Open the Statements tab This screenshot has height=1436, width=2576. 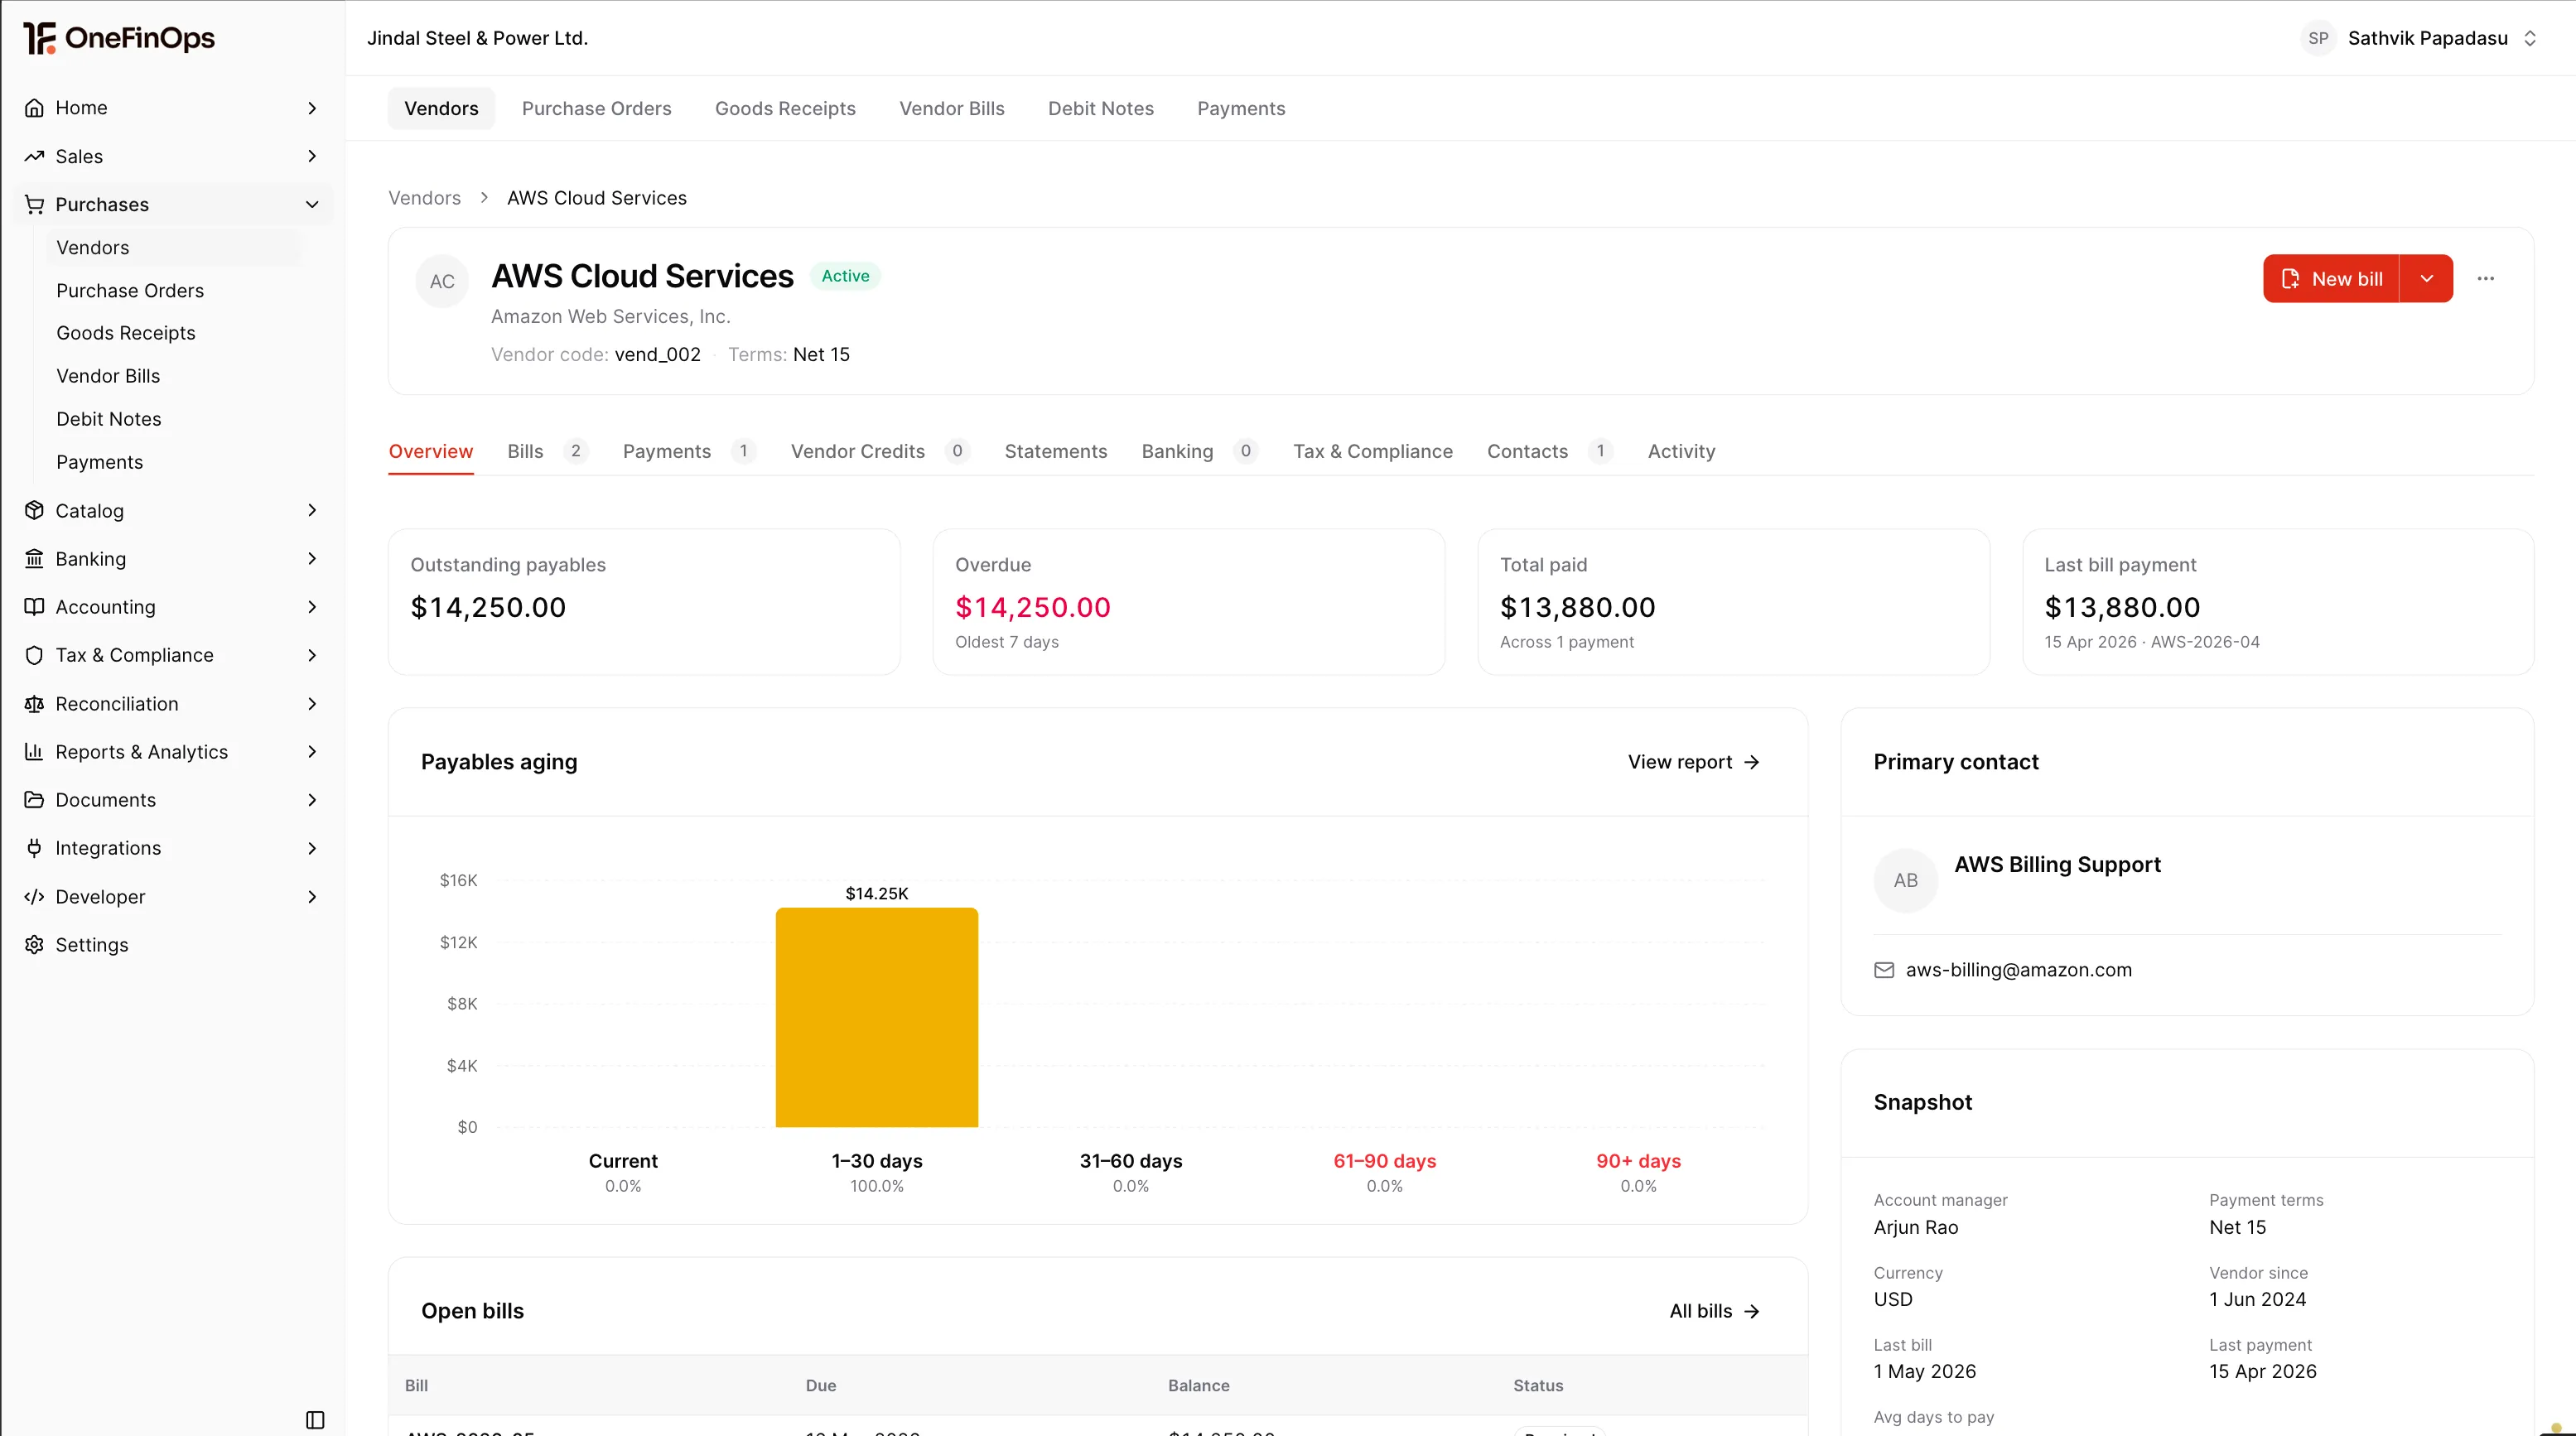tap(1056, 451)
